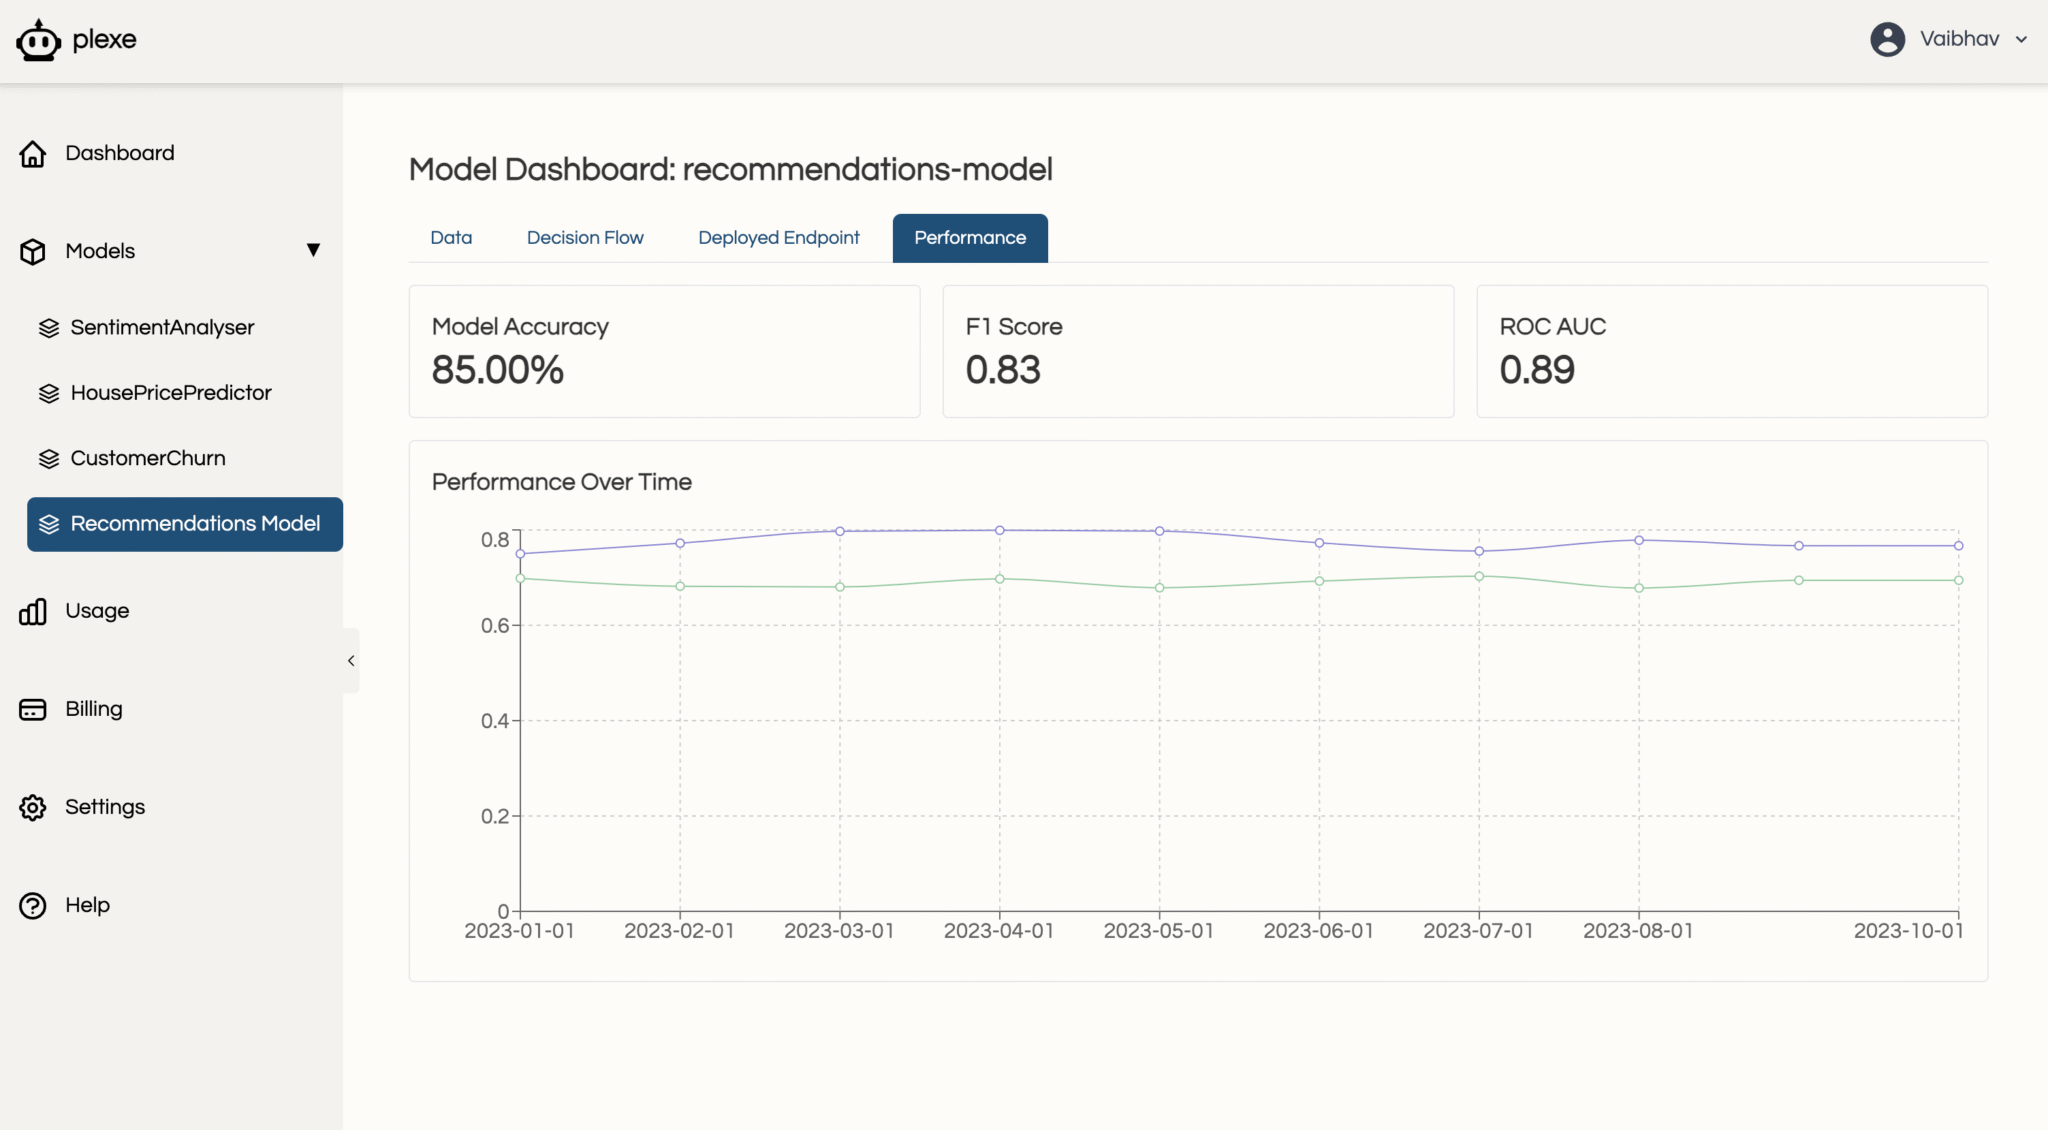
Task: Click the Model Accuracy card
Action: point(664,351)
